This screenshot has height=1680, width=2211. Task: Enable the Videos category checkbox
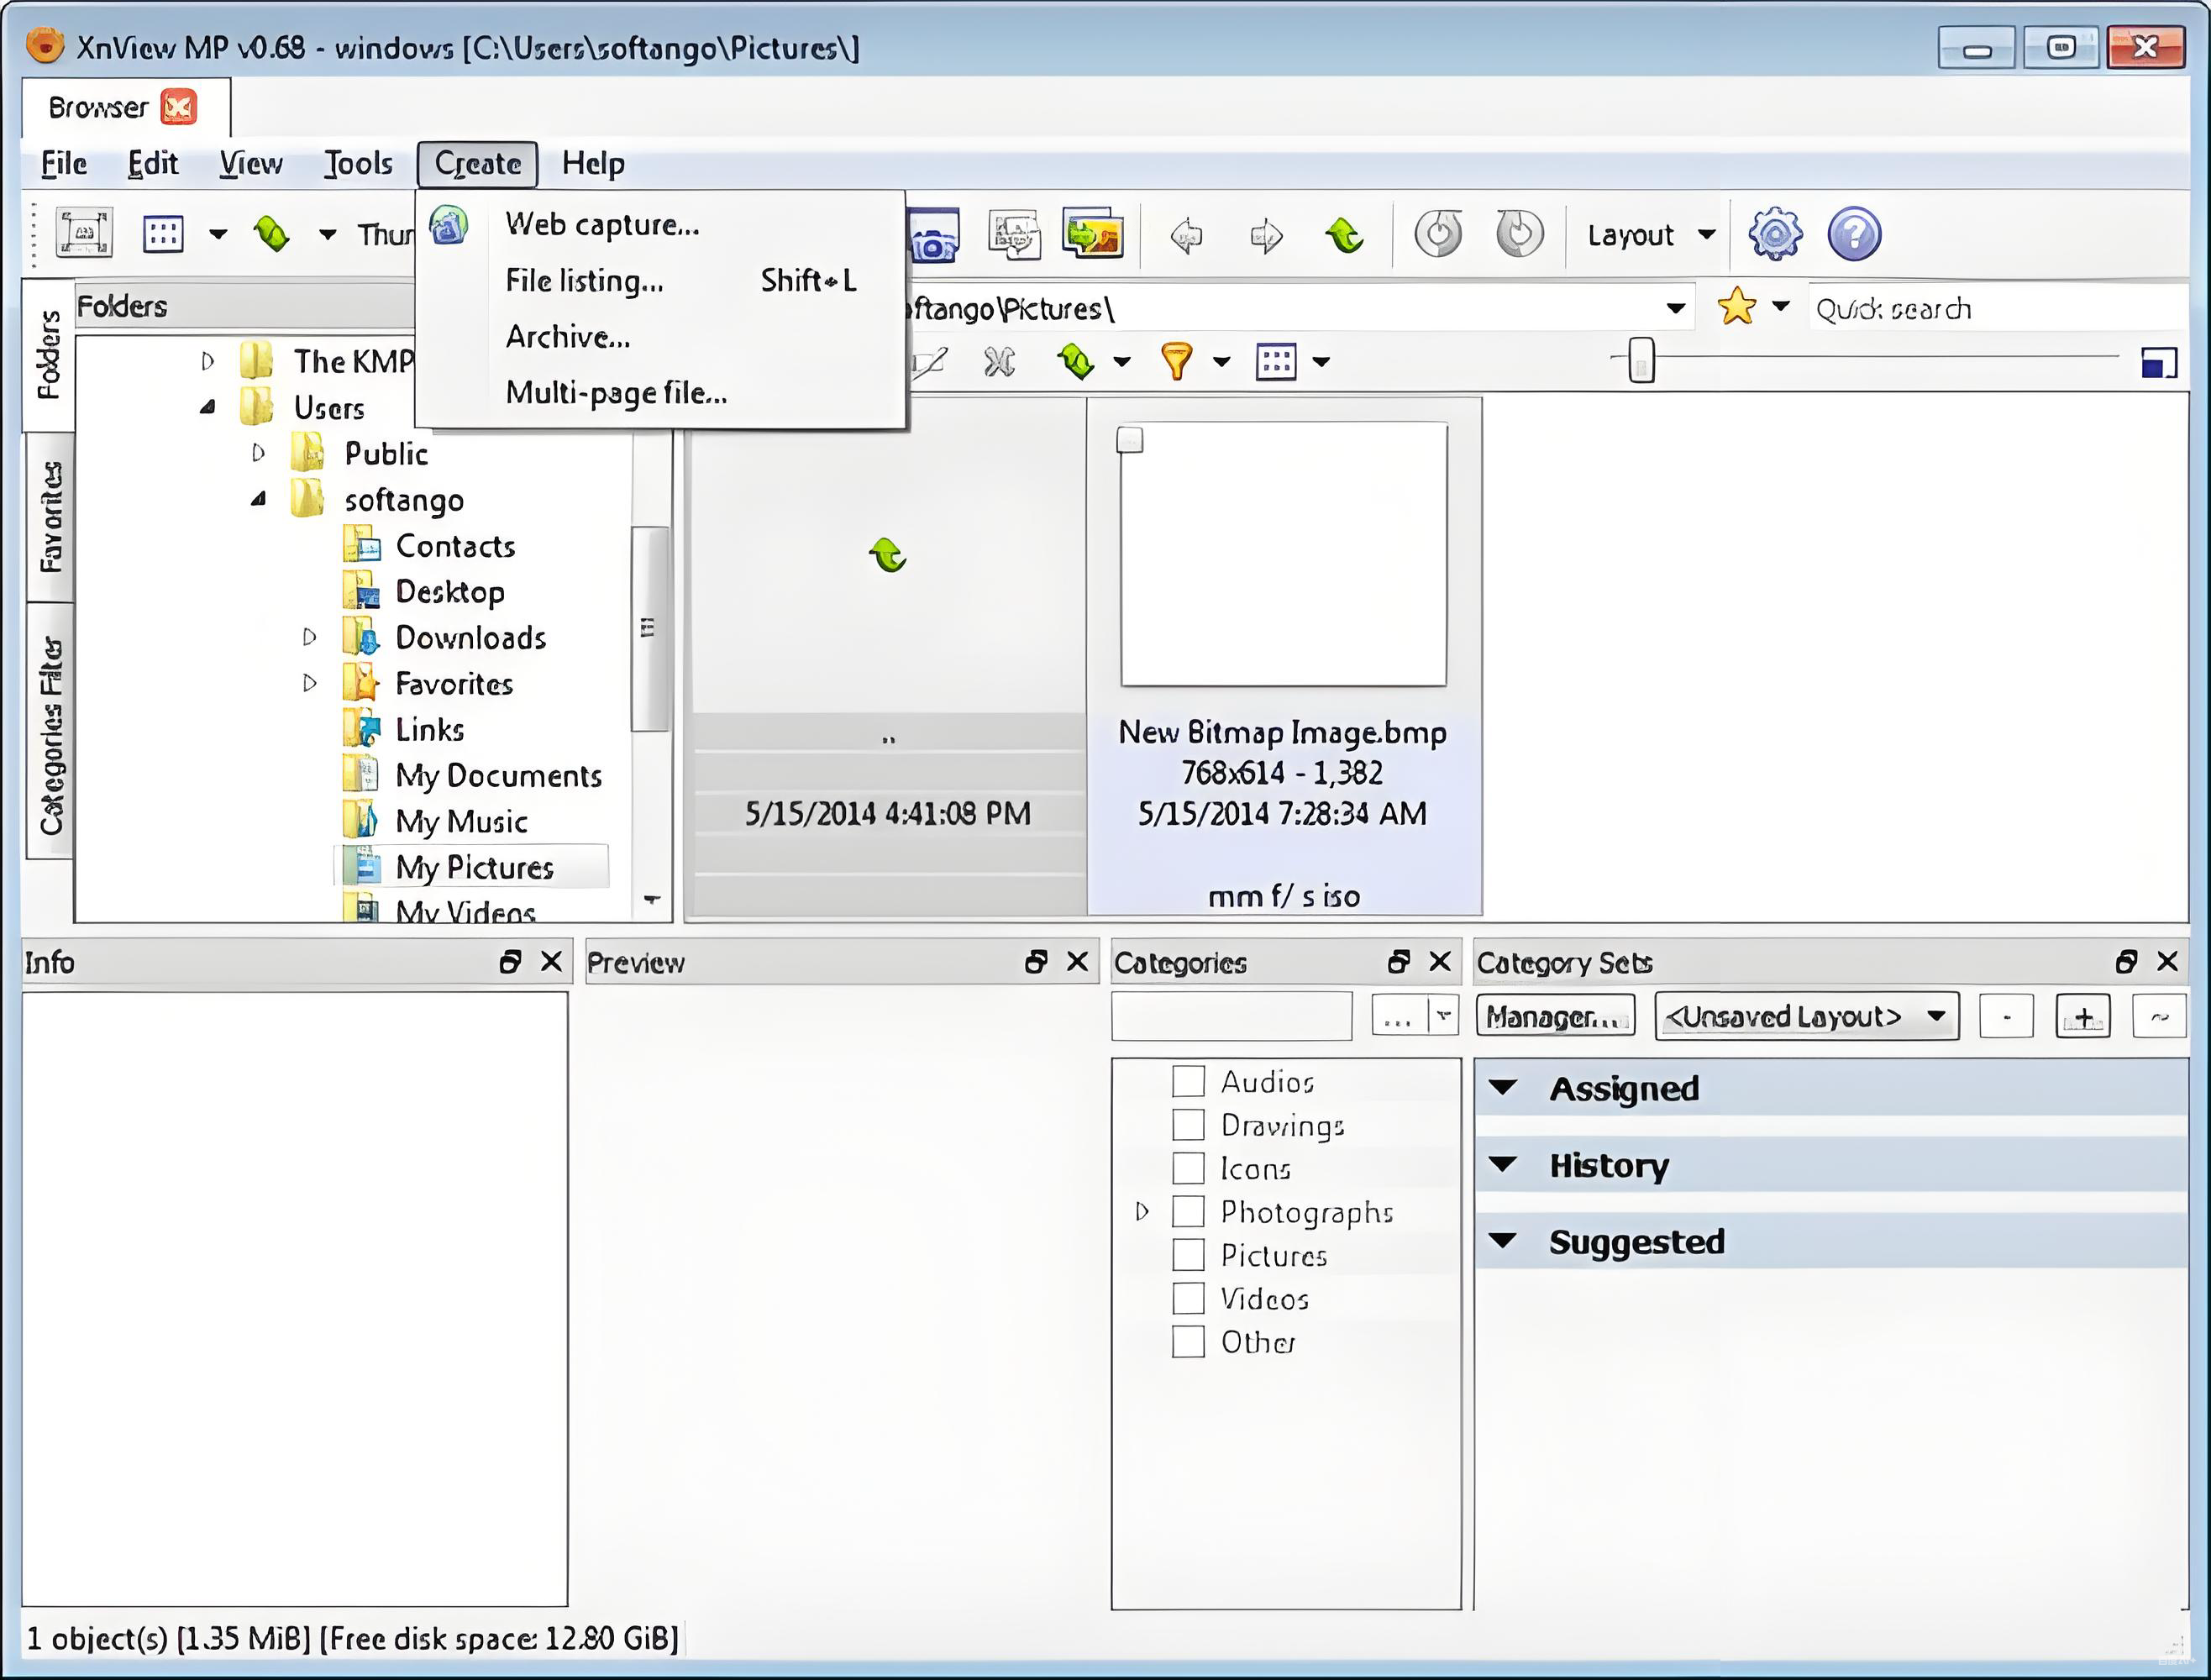point(1188,1298)
